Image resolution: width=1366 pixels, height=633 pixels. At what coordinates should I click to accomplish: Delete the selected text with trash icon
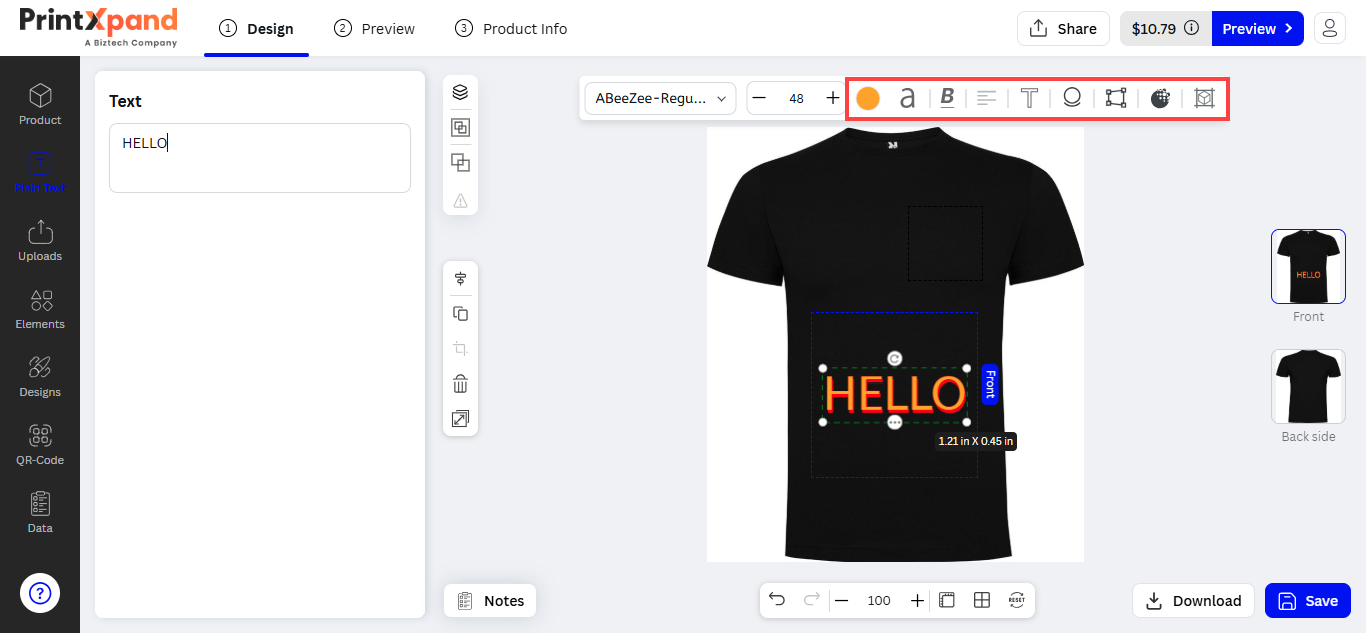click(x=460, y=384)
